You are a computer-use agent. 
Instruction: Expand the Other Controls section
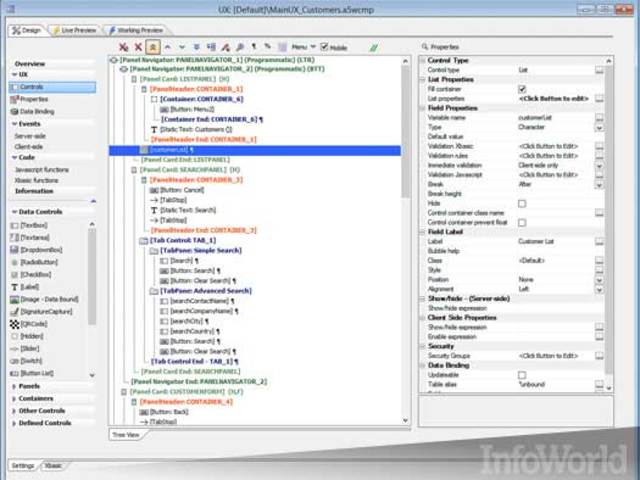click(14, 411)
